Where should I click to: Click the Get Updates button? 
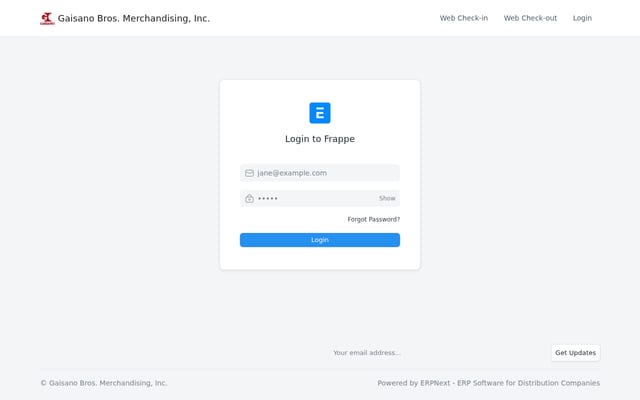point(576,353)
